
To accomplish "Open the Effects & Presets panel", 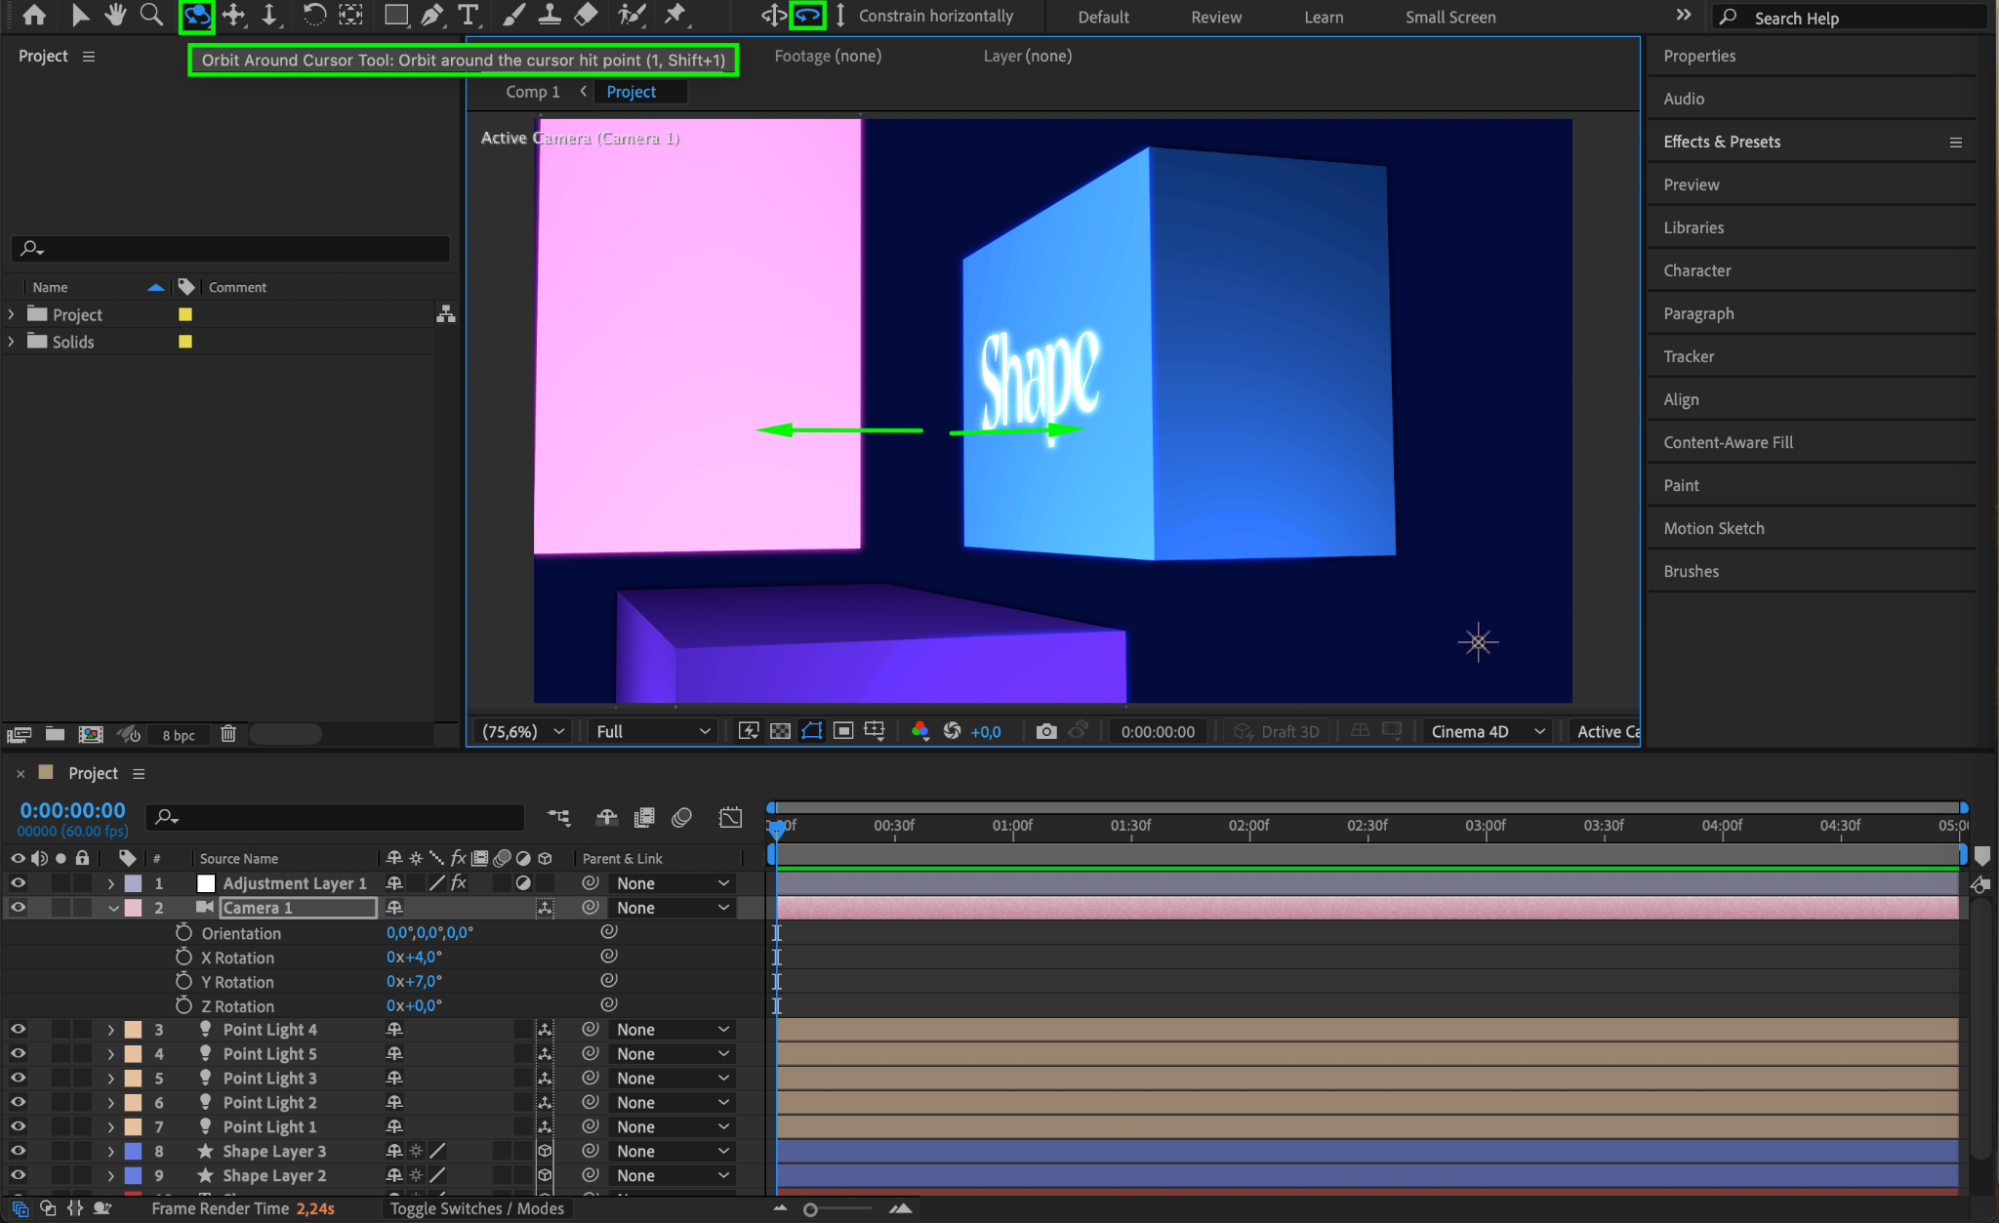I will 1721,141.
